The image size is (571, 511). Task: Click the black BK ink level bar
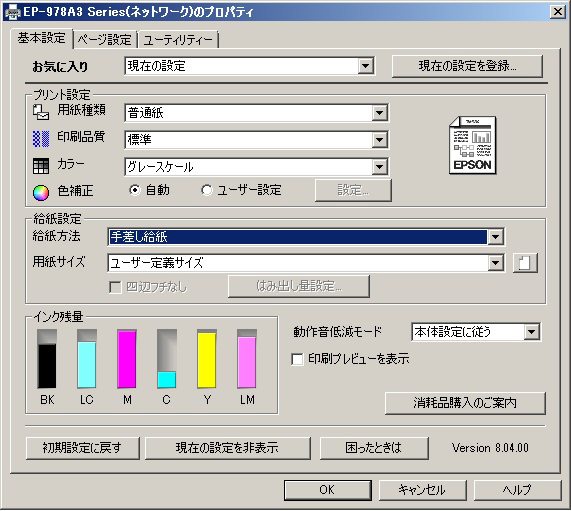click(x=47, y=358)
